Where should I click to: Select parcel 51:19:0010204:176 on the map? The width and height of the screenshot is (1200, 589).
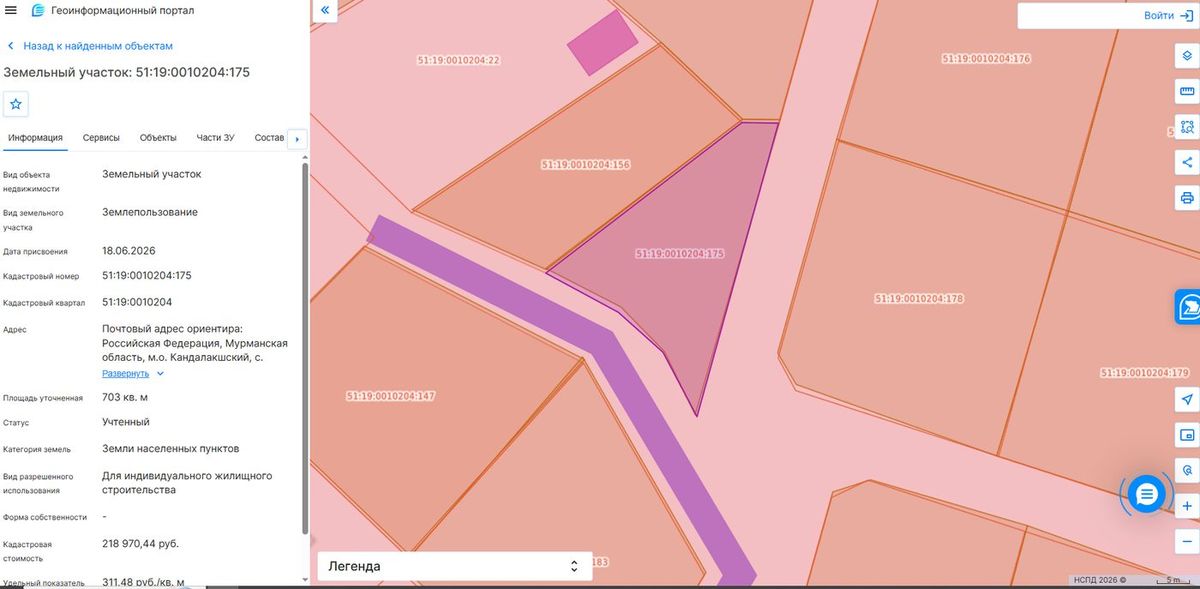tap(986, 59)
